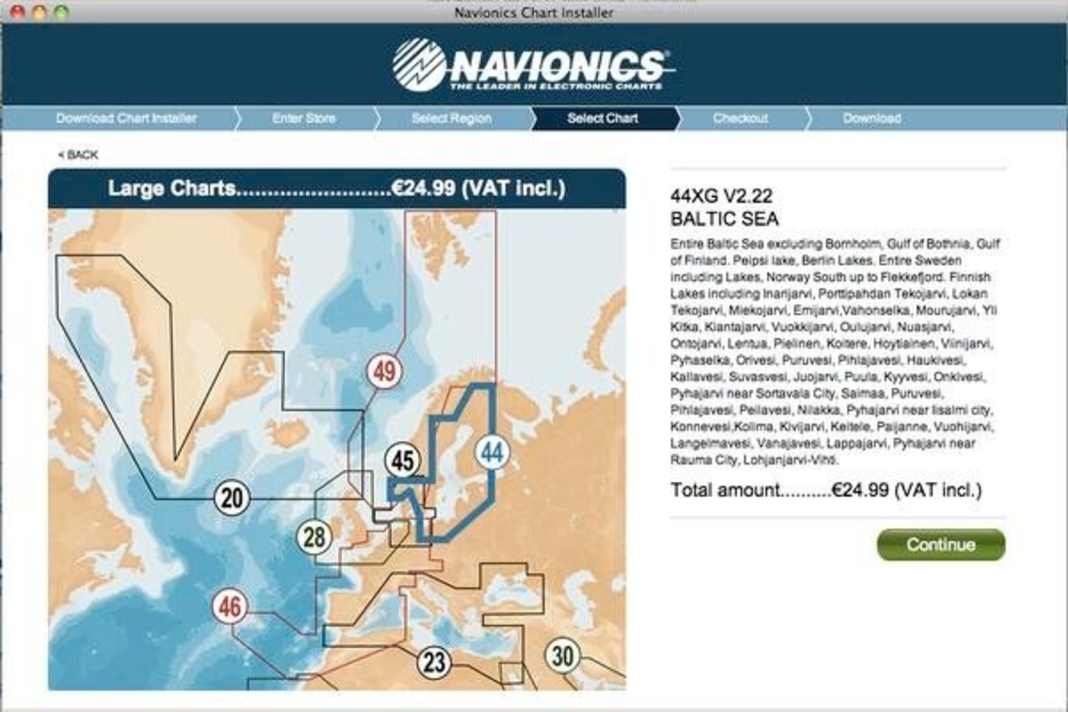Click the BALTIC SEA heading
Viewport: 1068px width, 712px height.
pyautogui.click(x=724, y=219)
